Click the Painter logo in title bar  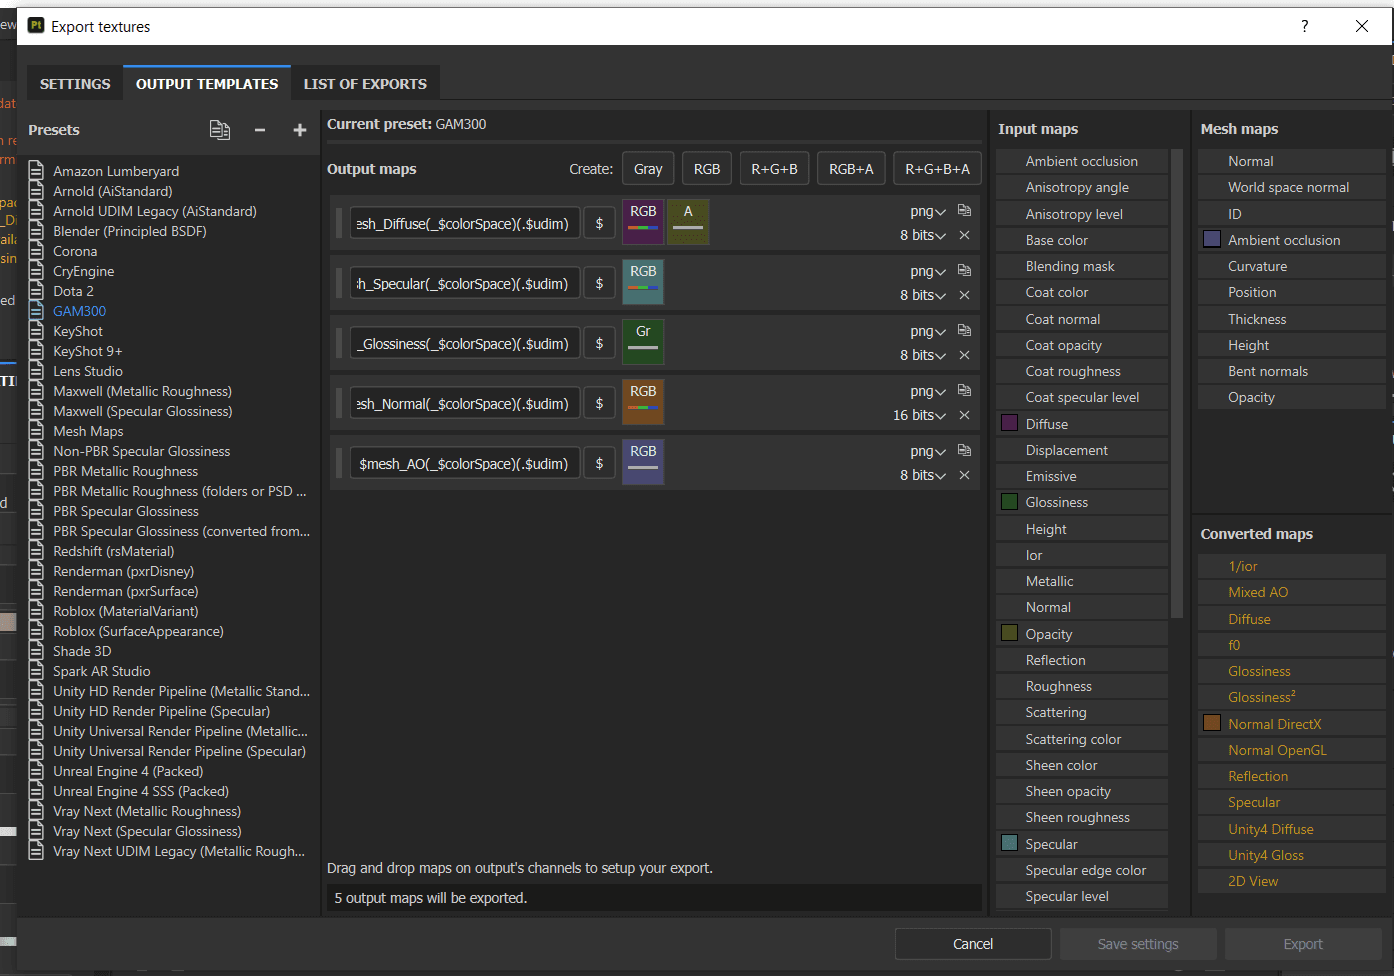pyautogui.click(x=36, y=26)
